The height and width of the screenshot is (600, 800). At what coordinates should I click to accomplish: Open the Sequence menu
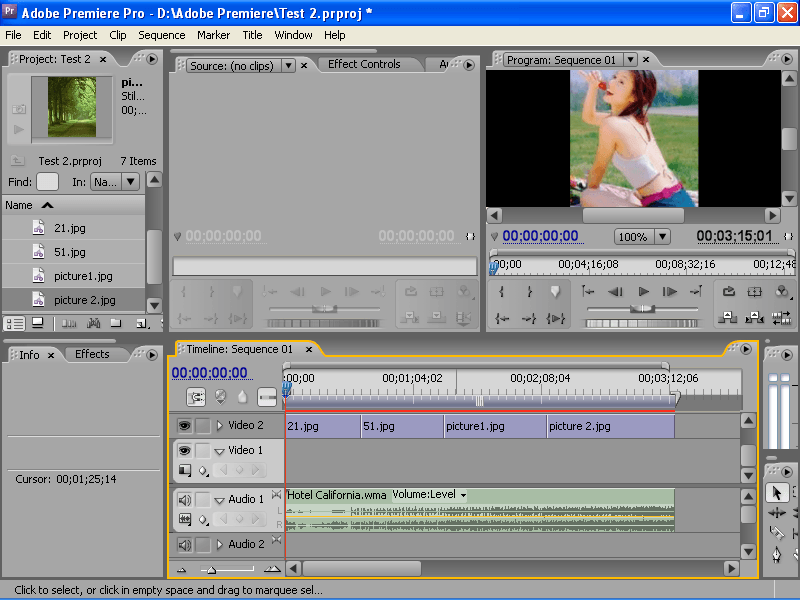161,35
